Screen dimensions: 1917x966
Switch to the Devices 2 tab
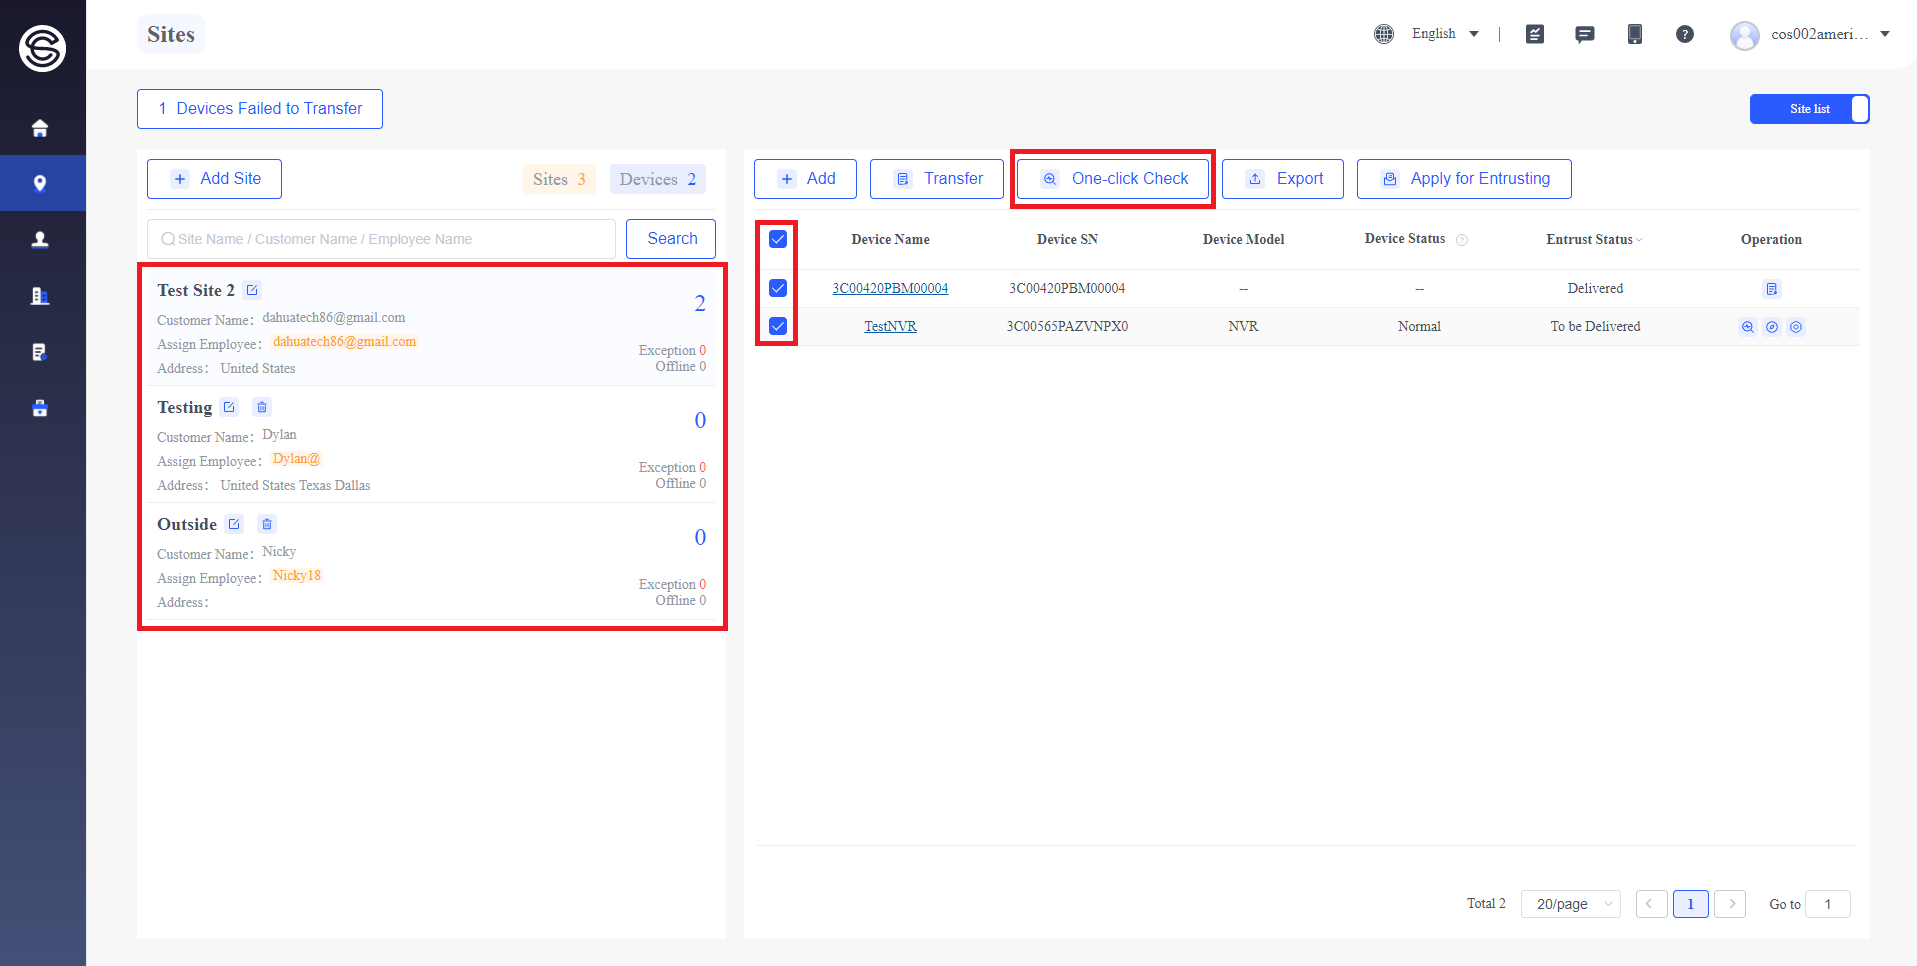658,179
